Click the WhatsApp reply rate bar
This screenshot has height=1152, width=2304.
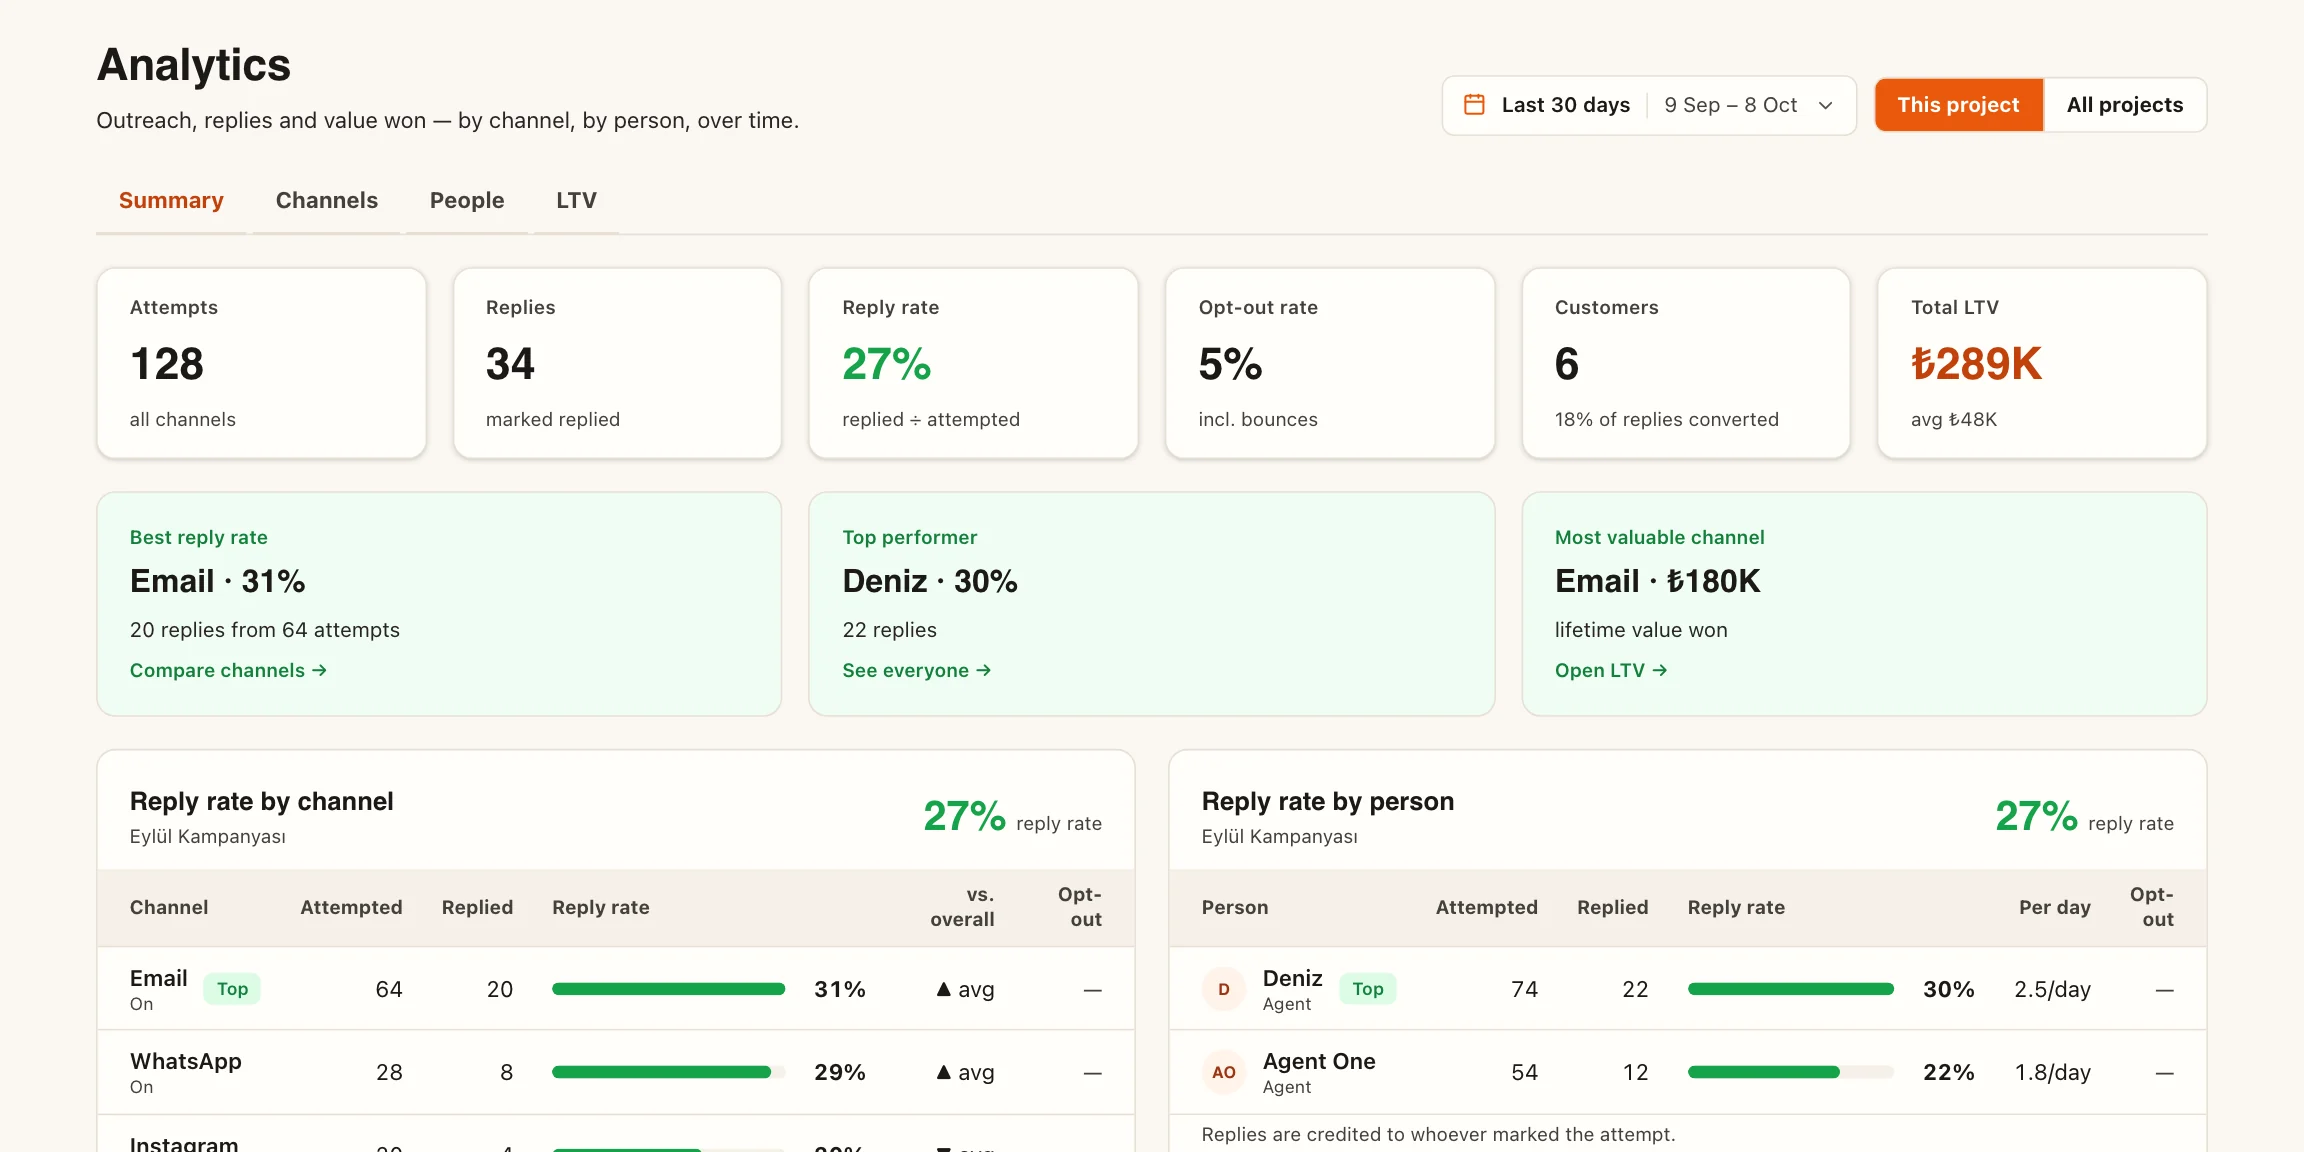[x=668, y=1072]
